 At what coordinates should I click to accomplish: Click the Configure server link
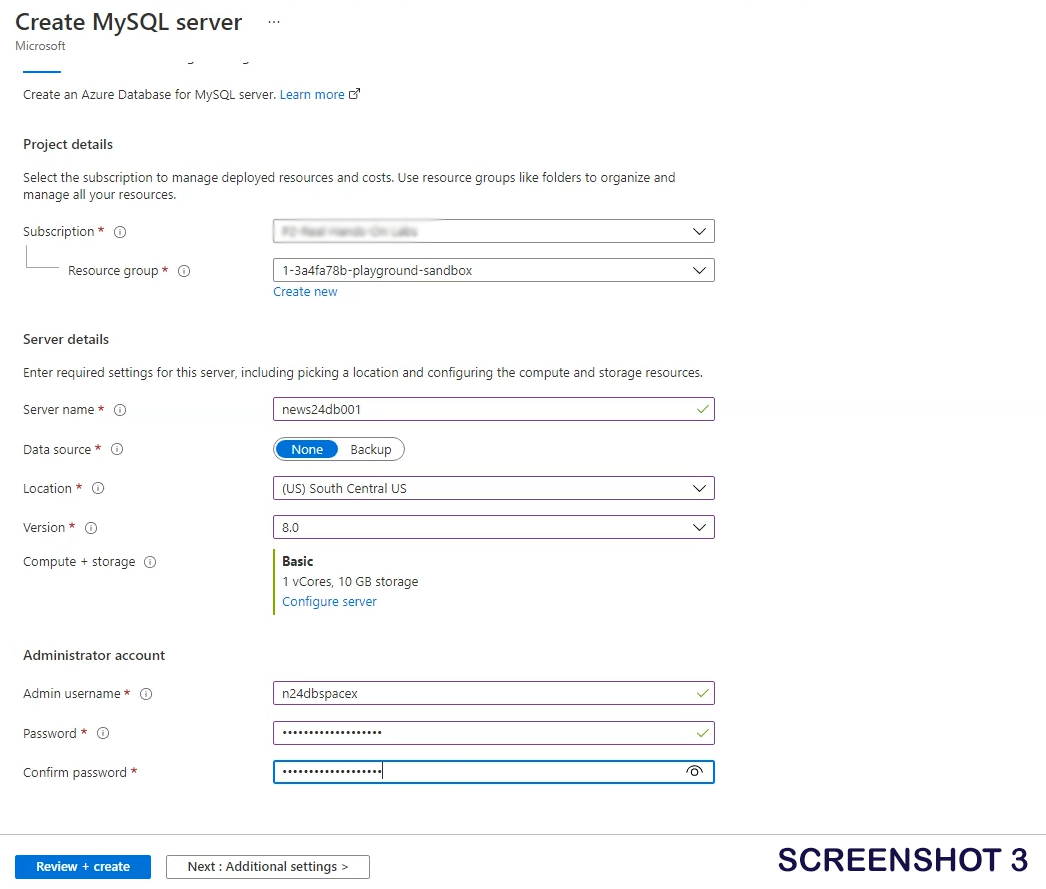click(329, 602)
